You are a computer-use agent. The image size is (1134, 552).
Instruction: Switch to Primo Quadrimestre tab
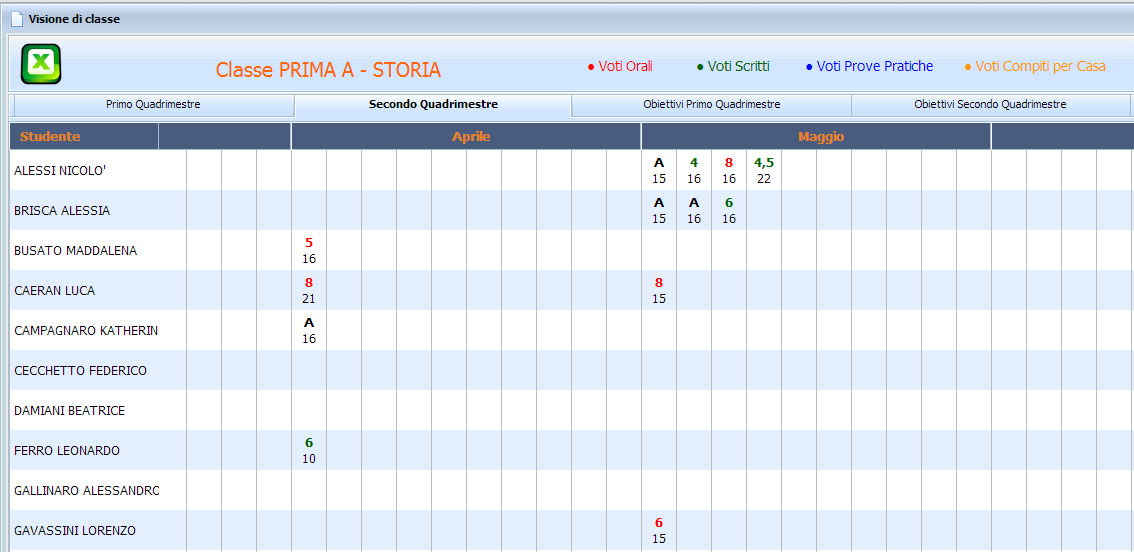pyautogui.click(x=153, y=104)
